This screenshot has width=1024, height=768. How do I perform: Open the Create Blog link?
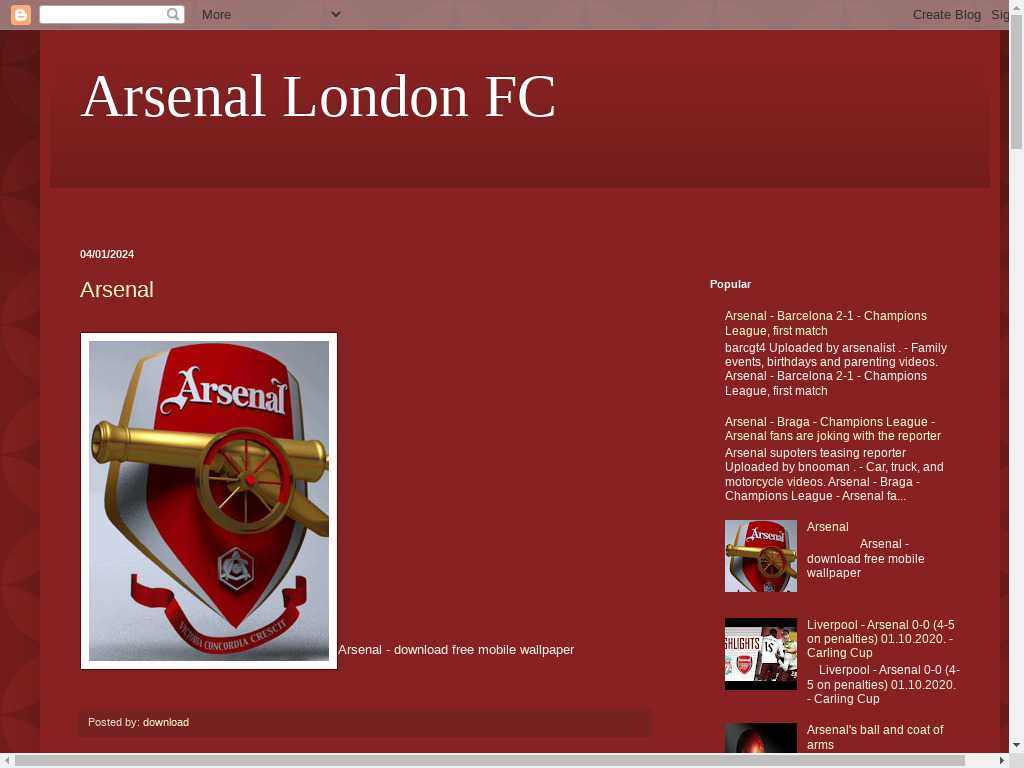click(946, 14)
